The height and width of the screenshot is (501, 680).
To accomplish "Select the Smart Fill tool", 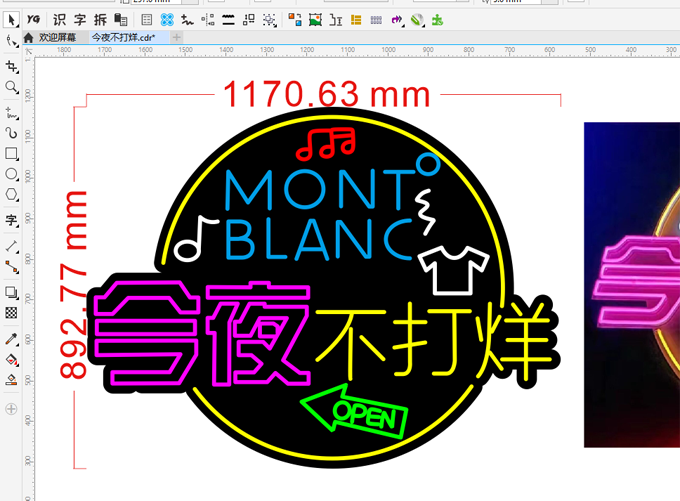I will coord(11,380).
